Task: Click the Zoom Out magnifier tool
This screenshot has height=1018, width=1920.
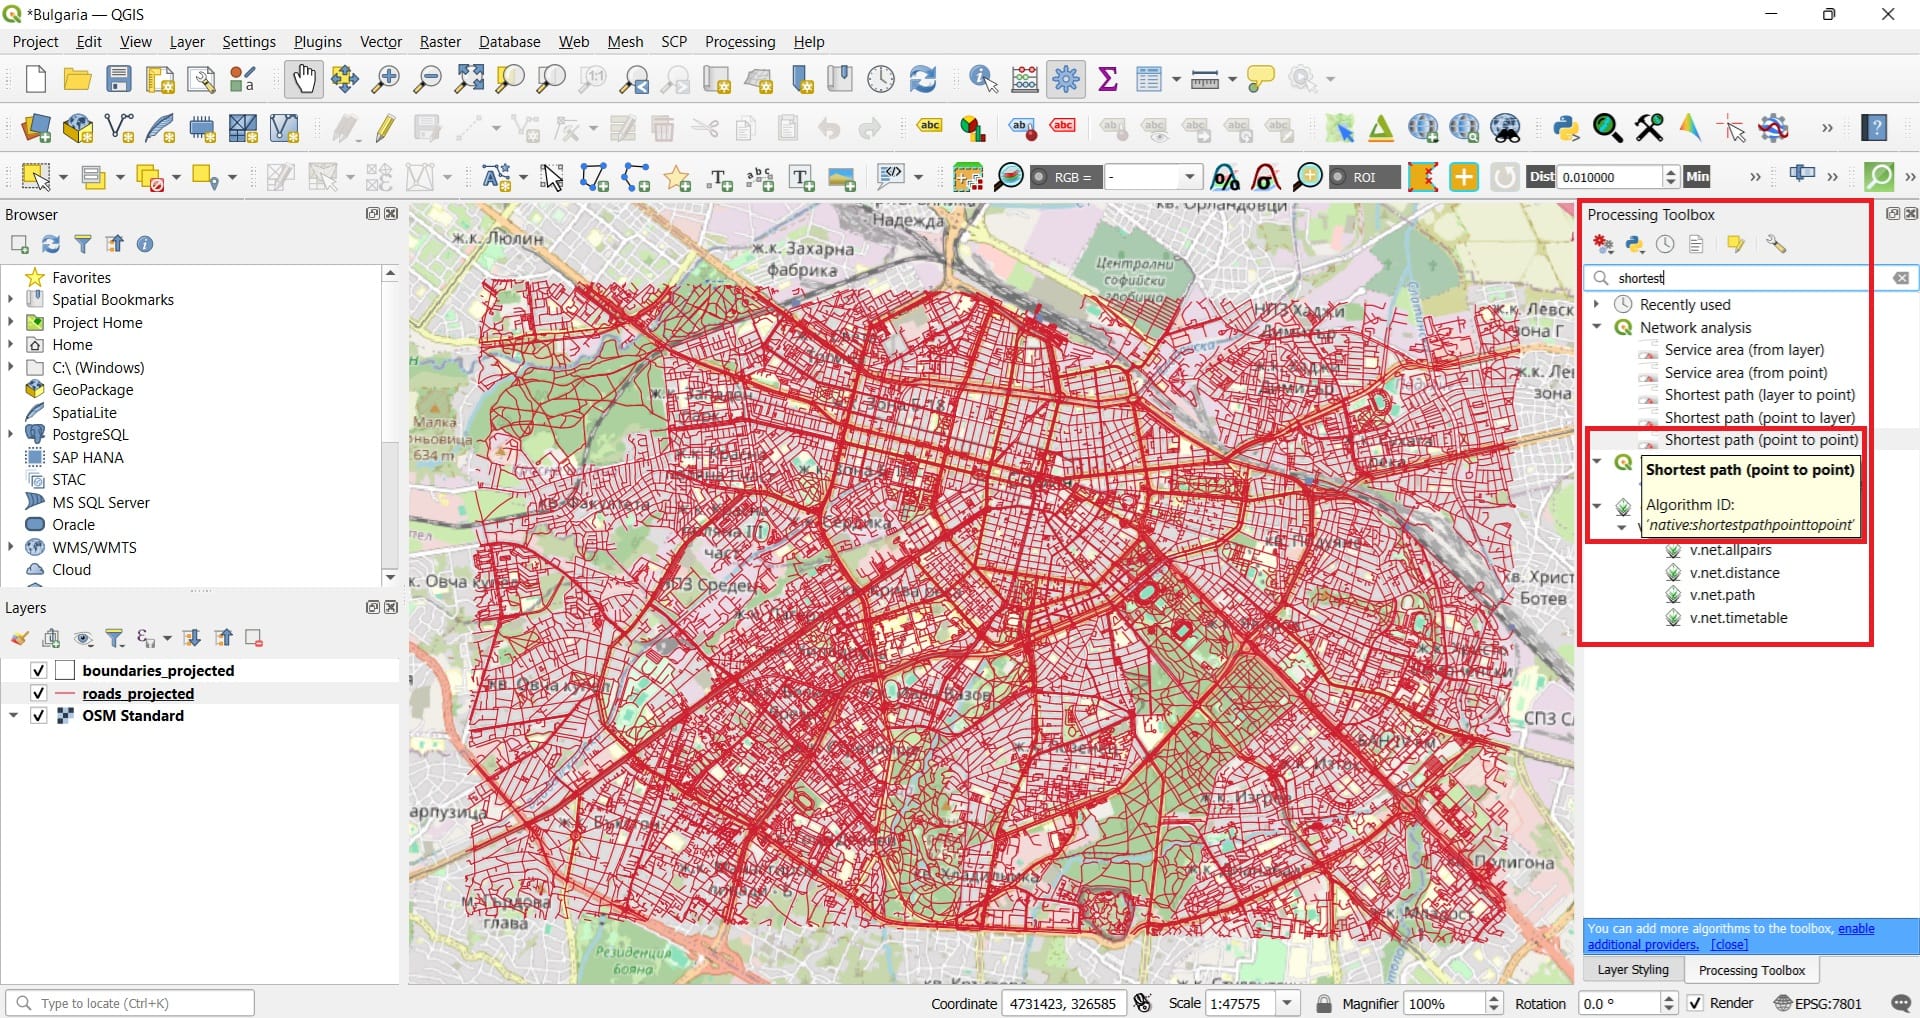Action: (x=427, y=79)
